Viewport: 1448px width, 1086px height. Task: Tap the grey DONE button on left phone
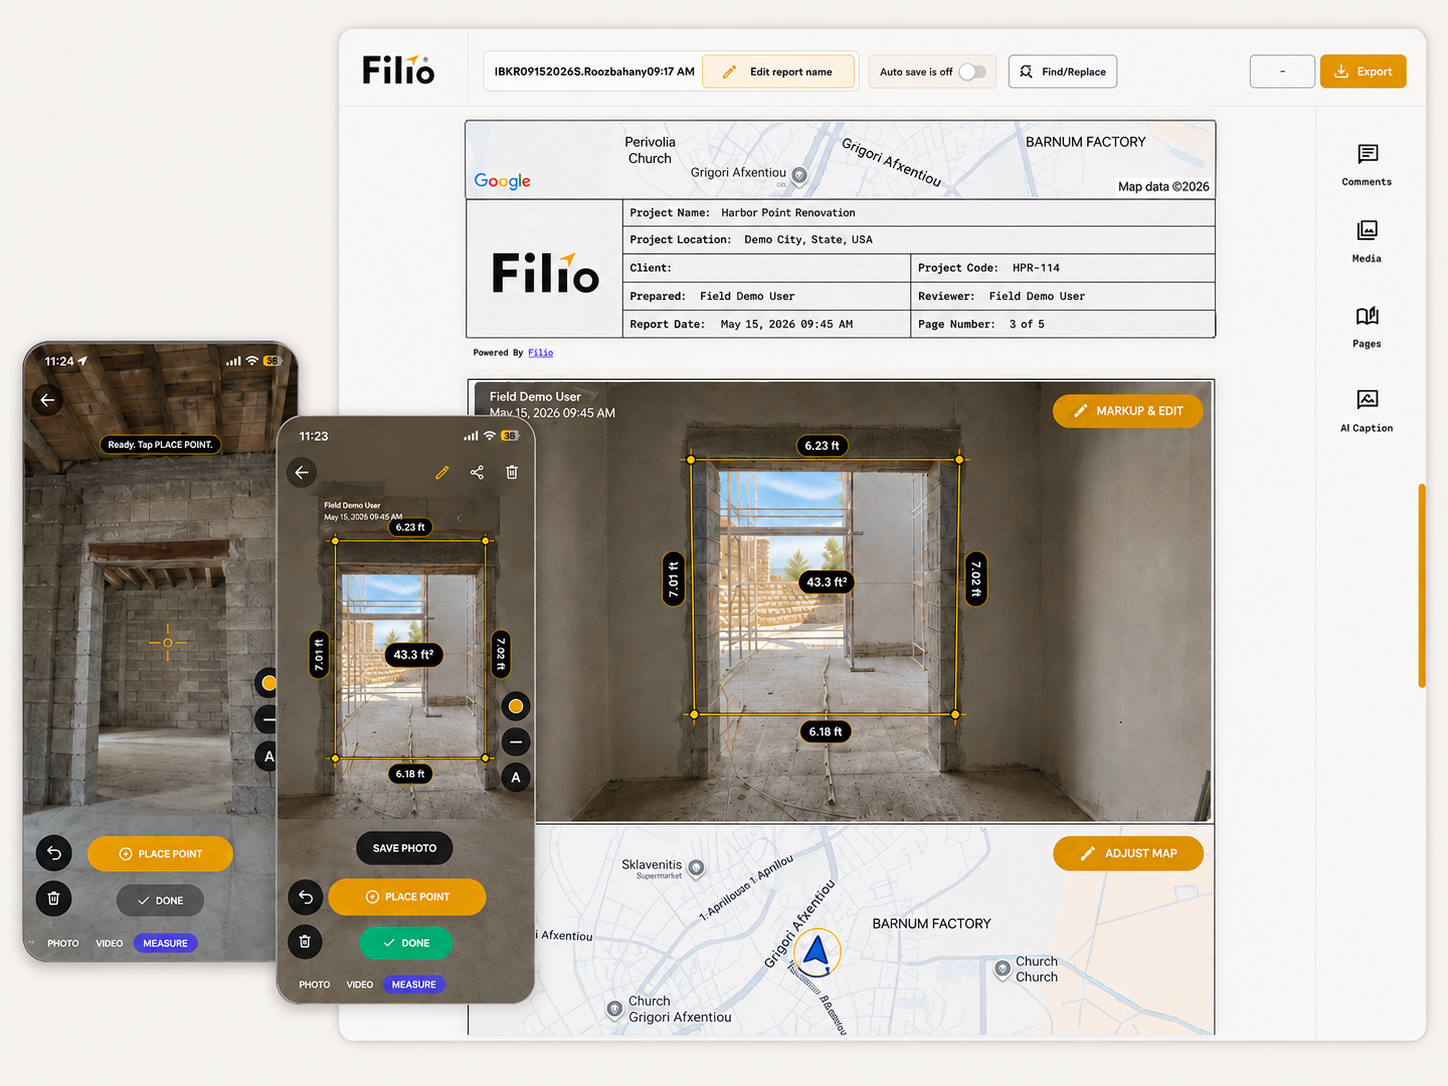point(160,901)
